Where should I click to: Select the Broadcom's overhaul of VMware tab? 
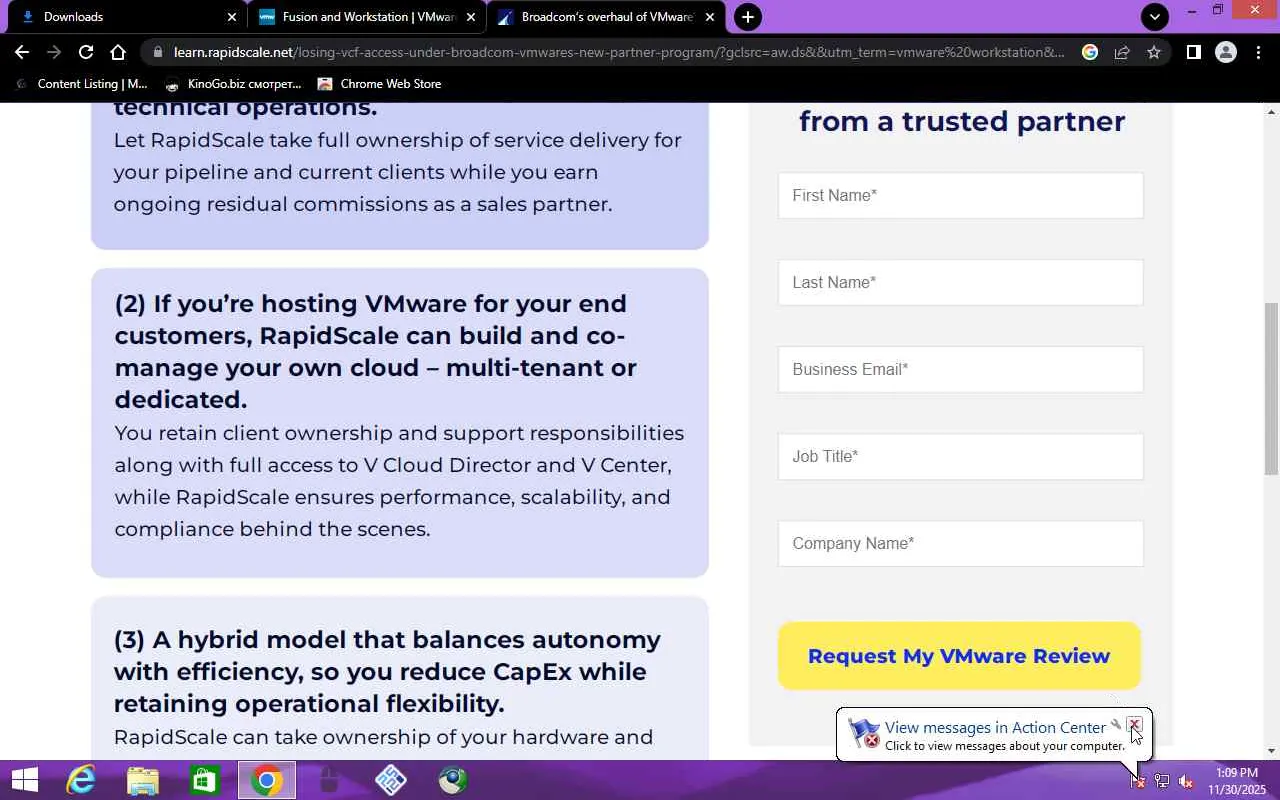(606, 17)
